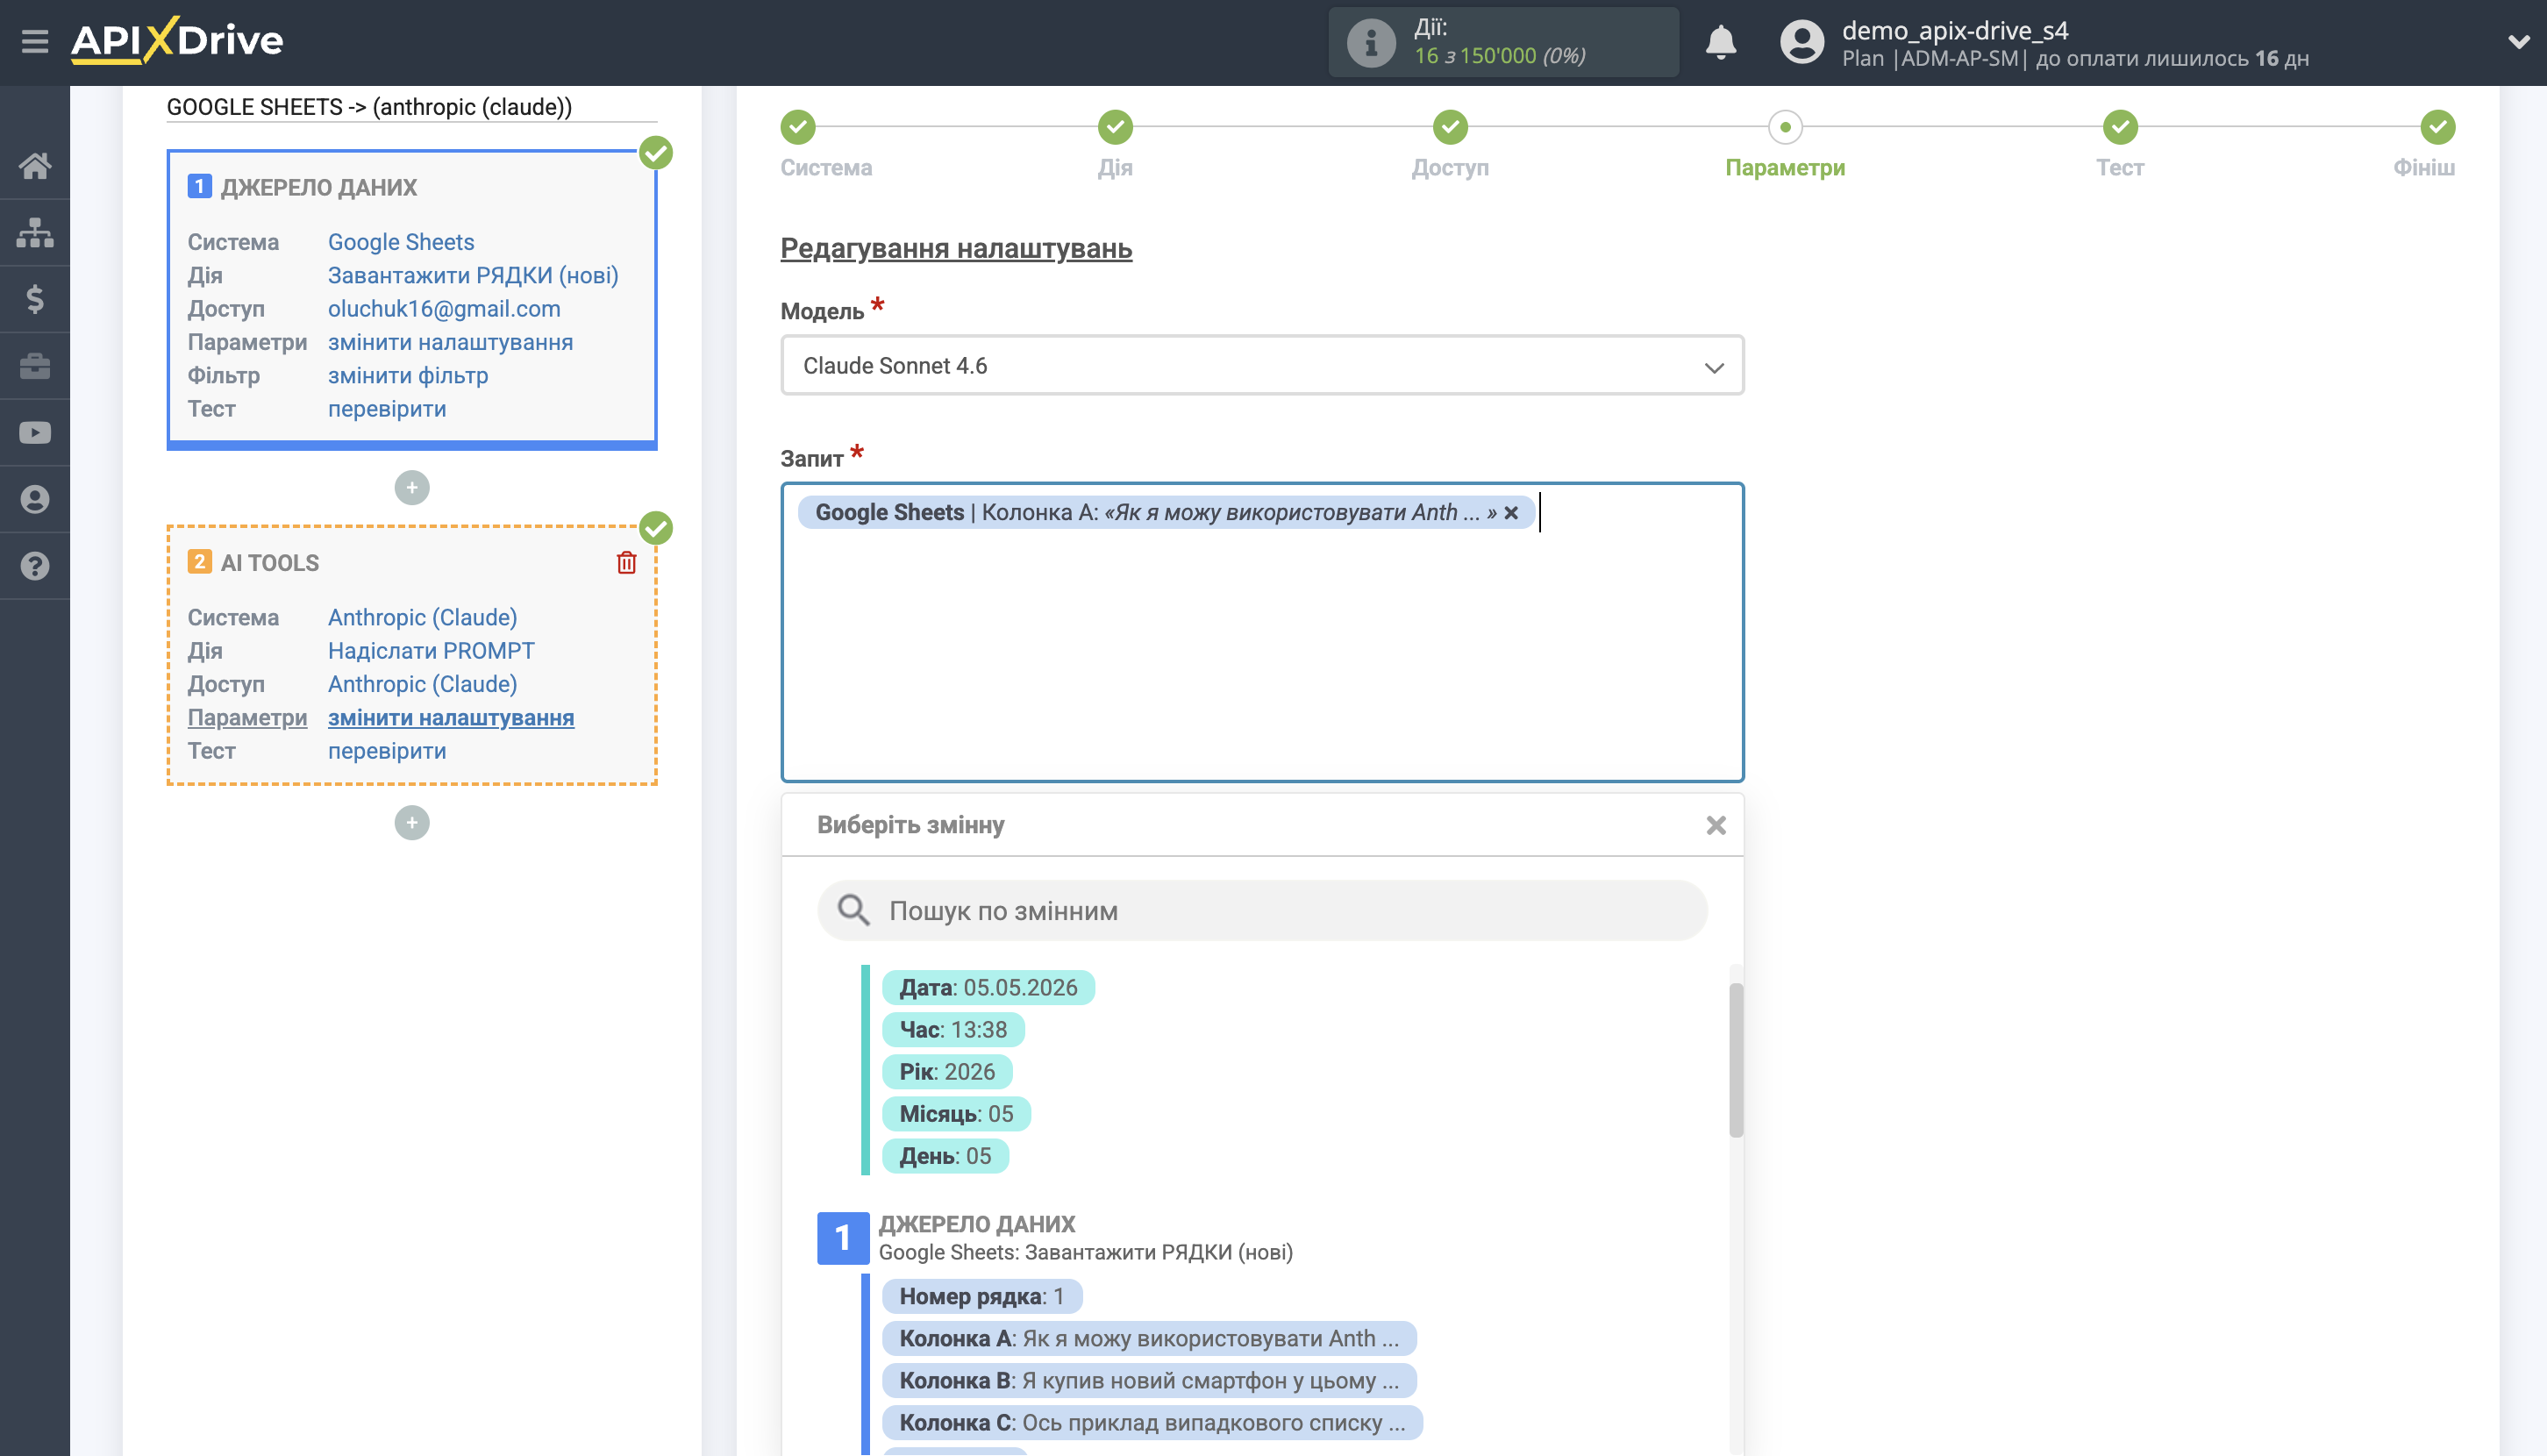Insert the Колонка B variable

pos(1149,1381)
